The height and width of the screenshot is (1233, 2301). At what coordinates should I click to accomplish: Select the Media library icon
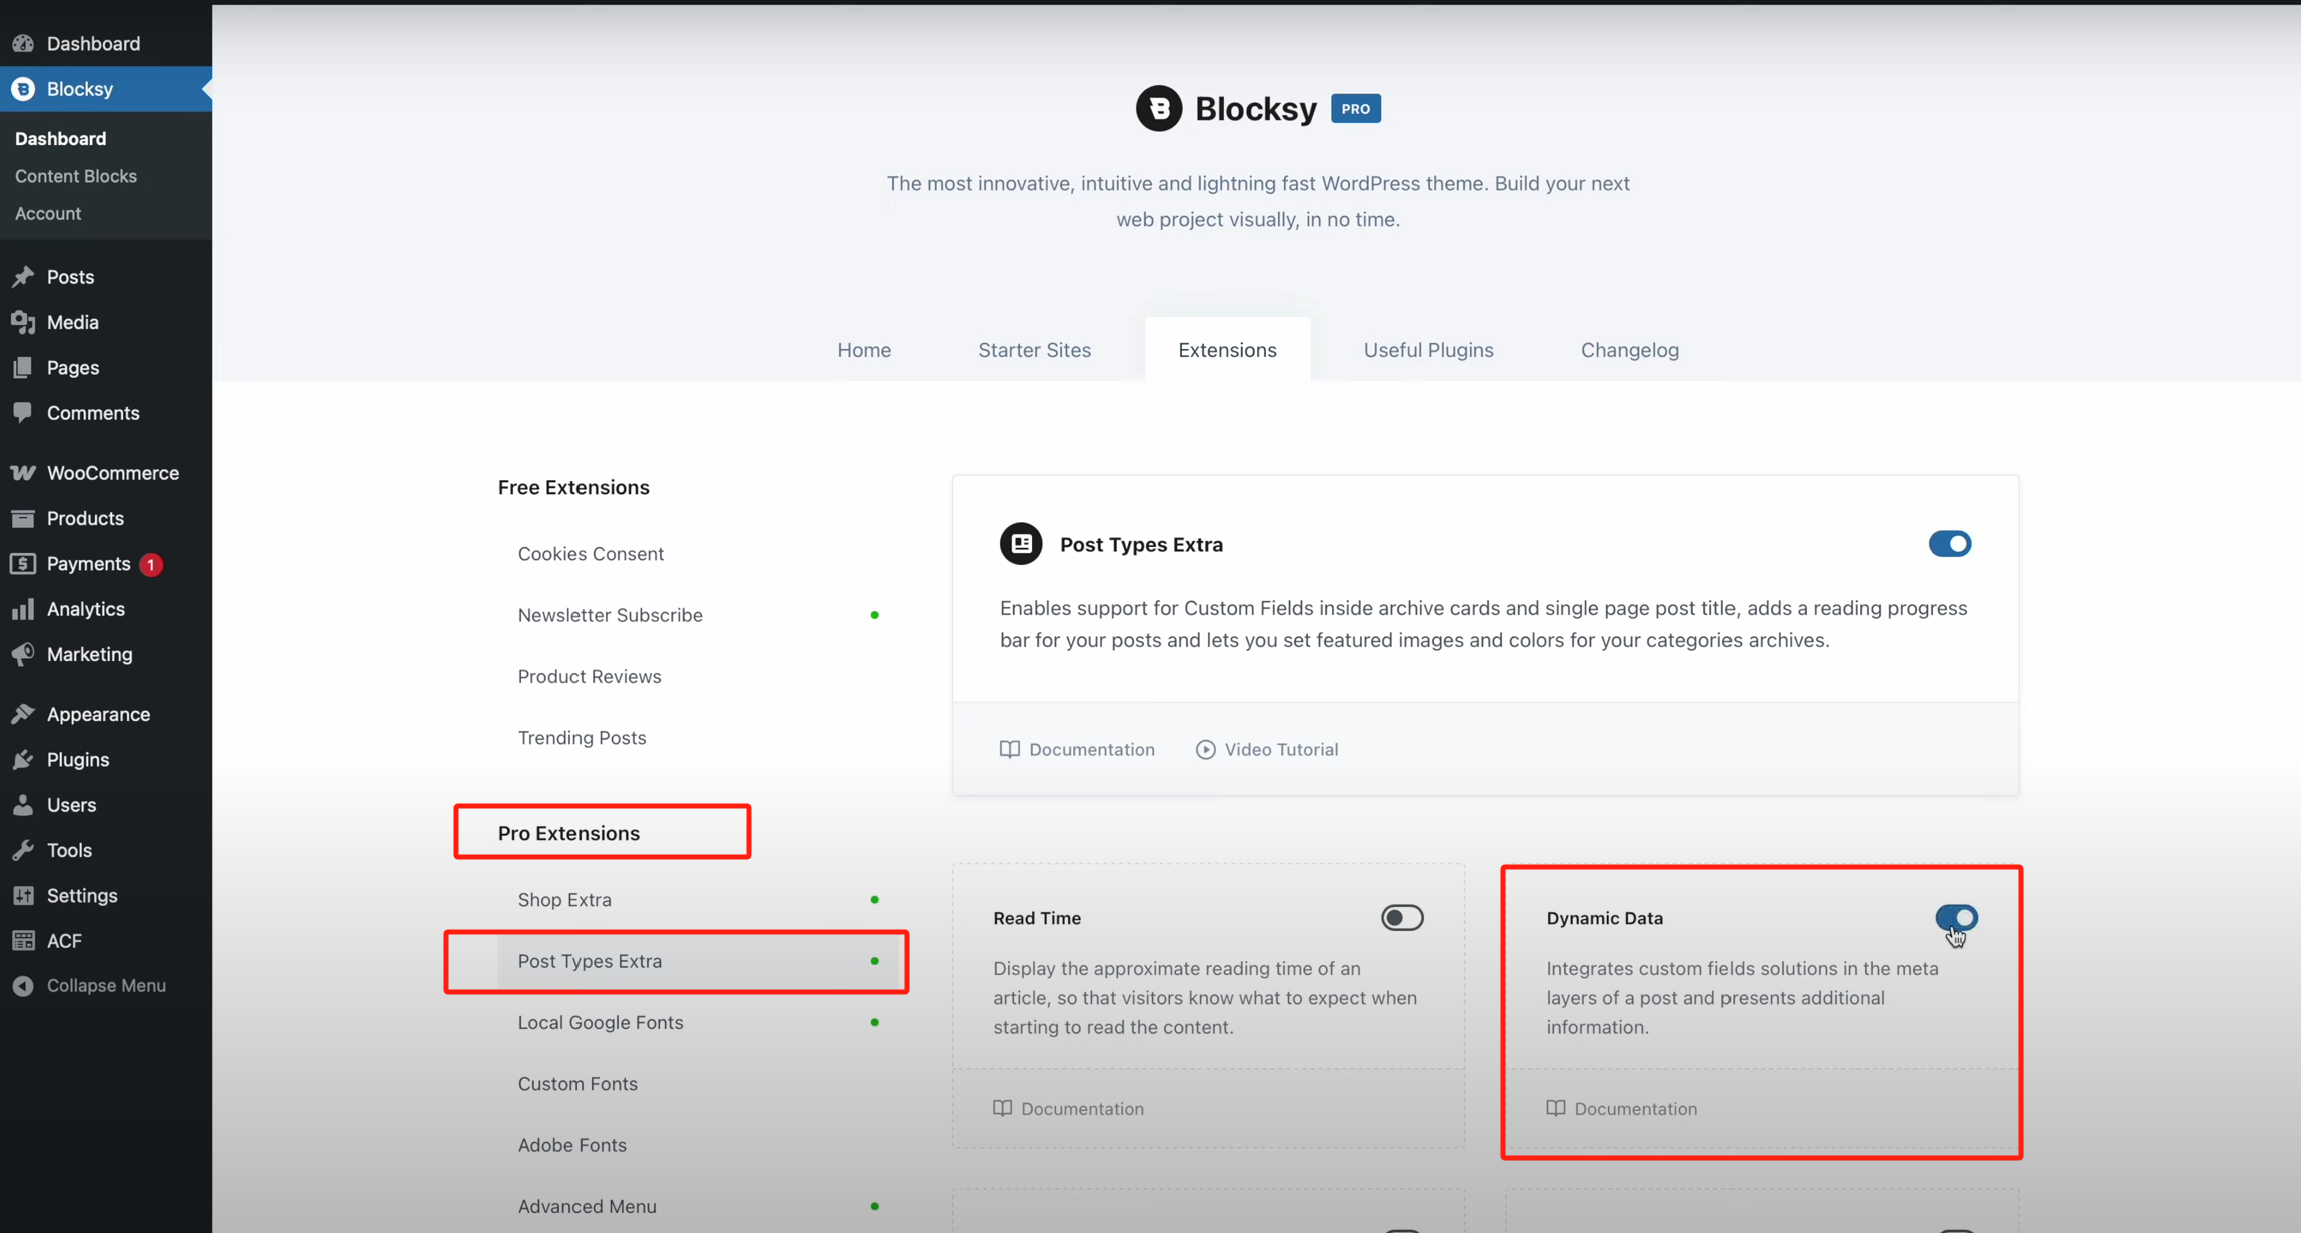23,322
